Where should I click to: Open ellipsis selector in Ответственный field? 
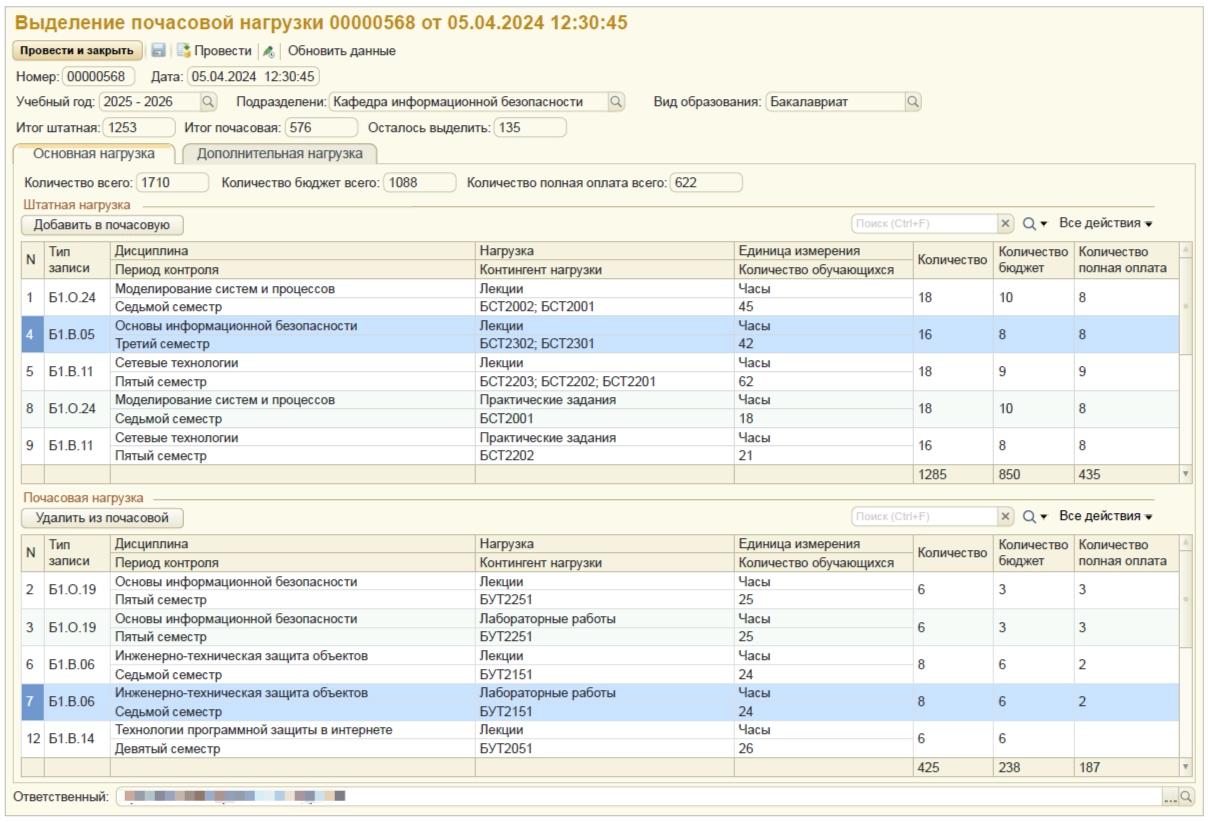[1169, 797]
